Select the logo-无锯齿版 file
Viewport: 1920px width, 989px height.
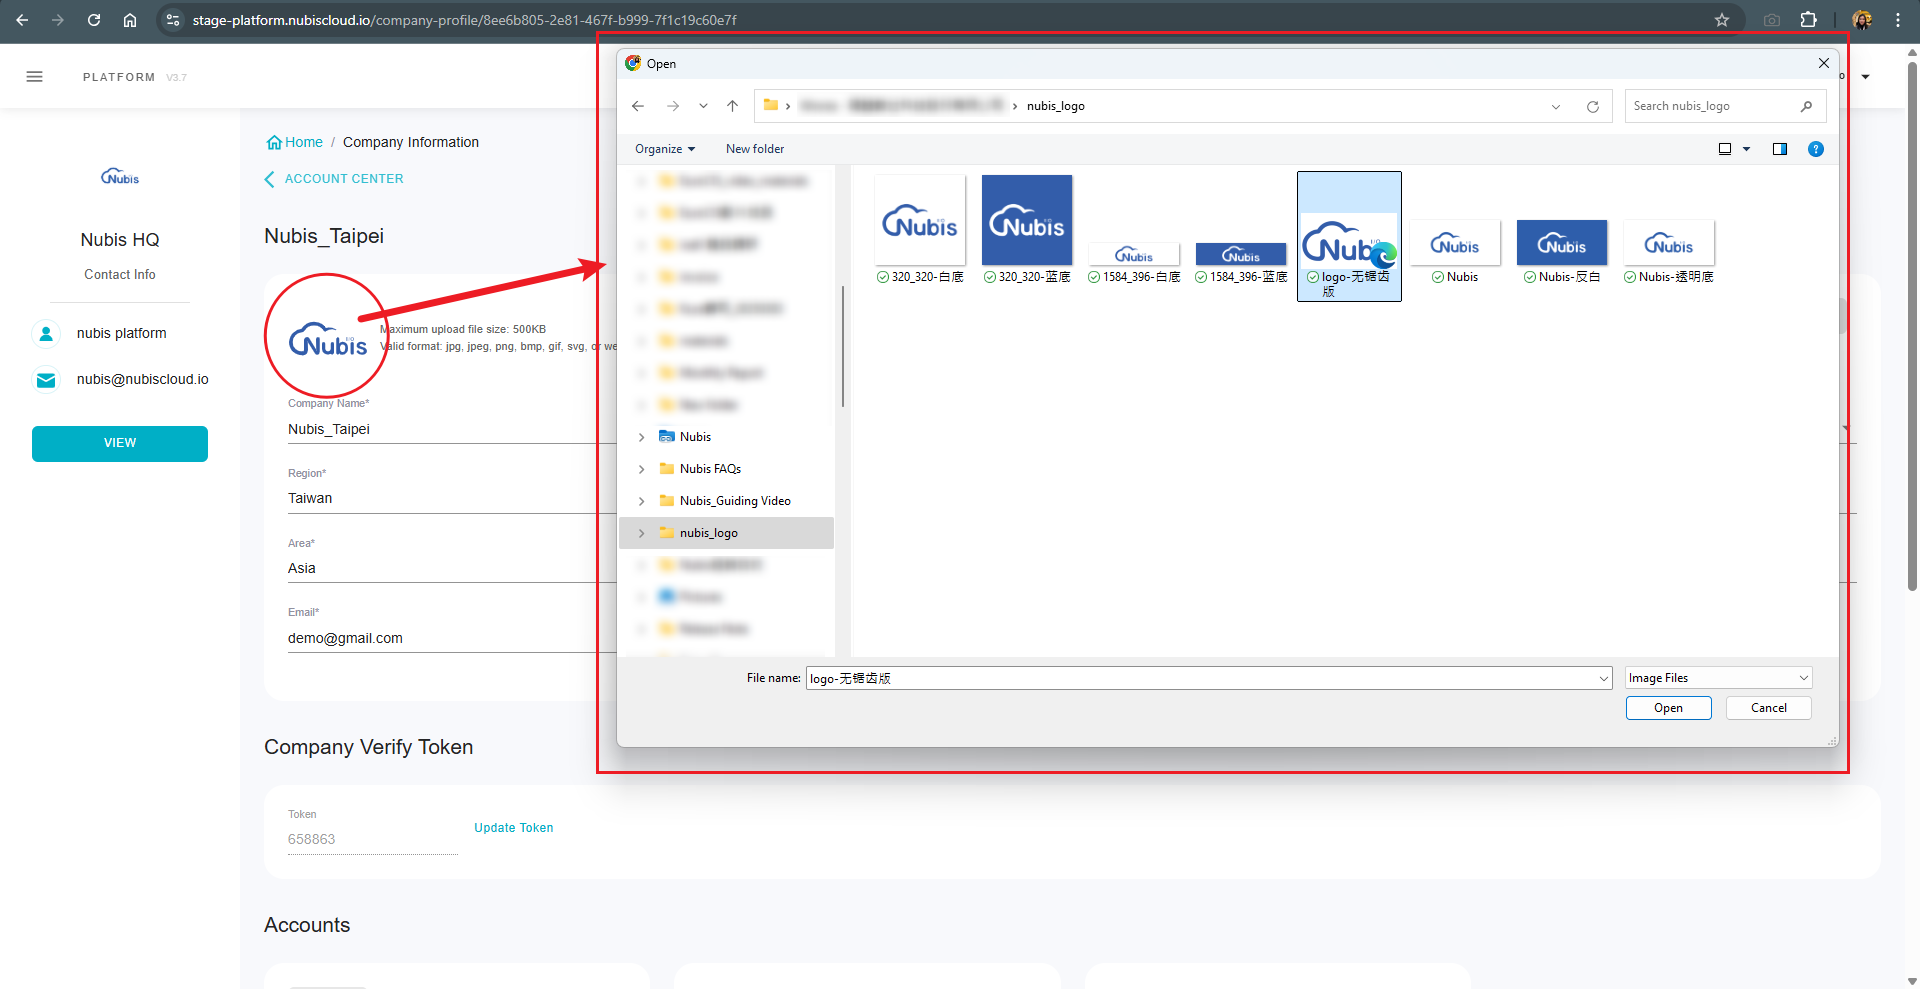click(1349, 236)
